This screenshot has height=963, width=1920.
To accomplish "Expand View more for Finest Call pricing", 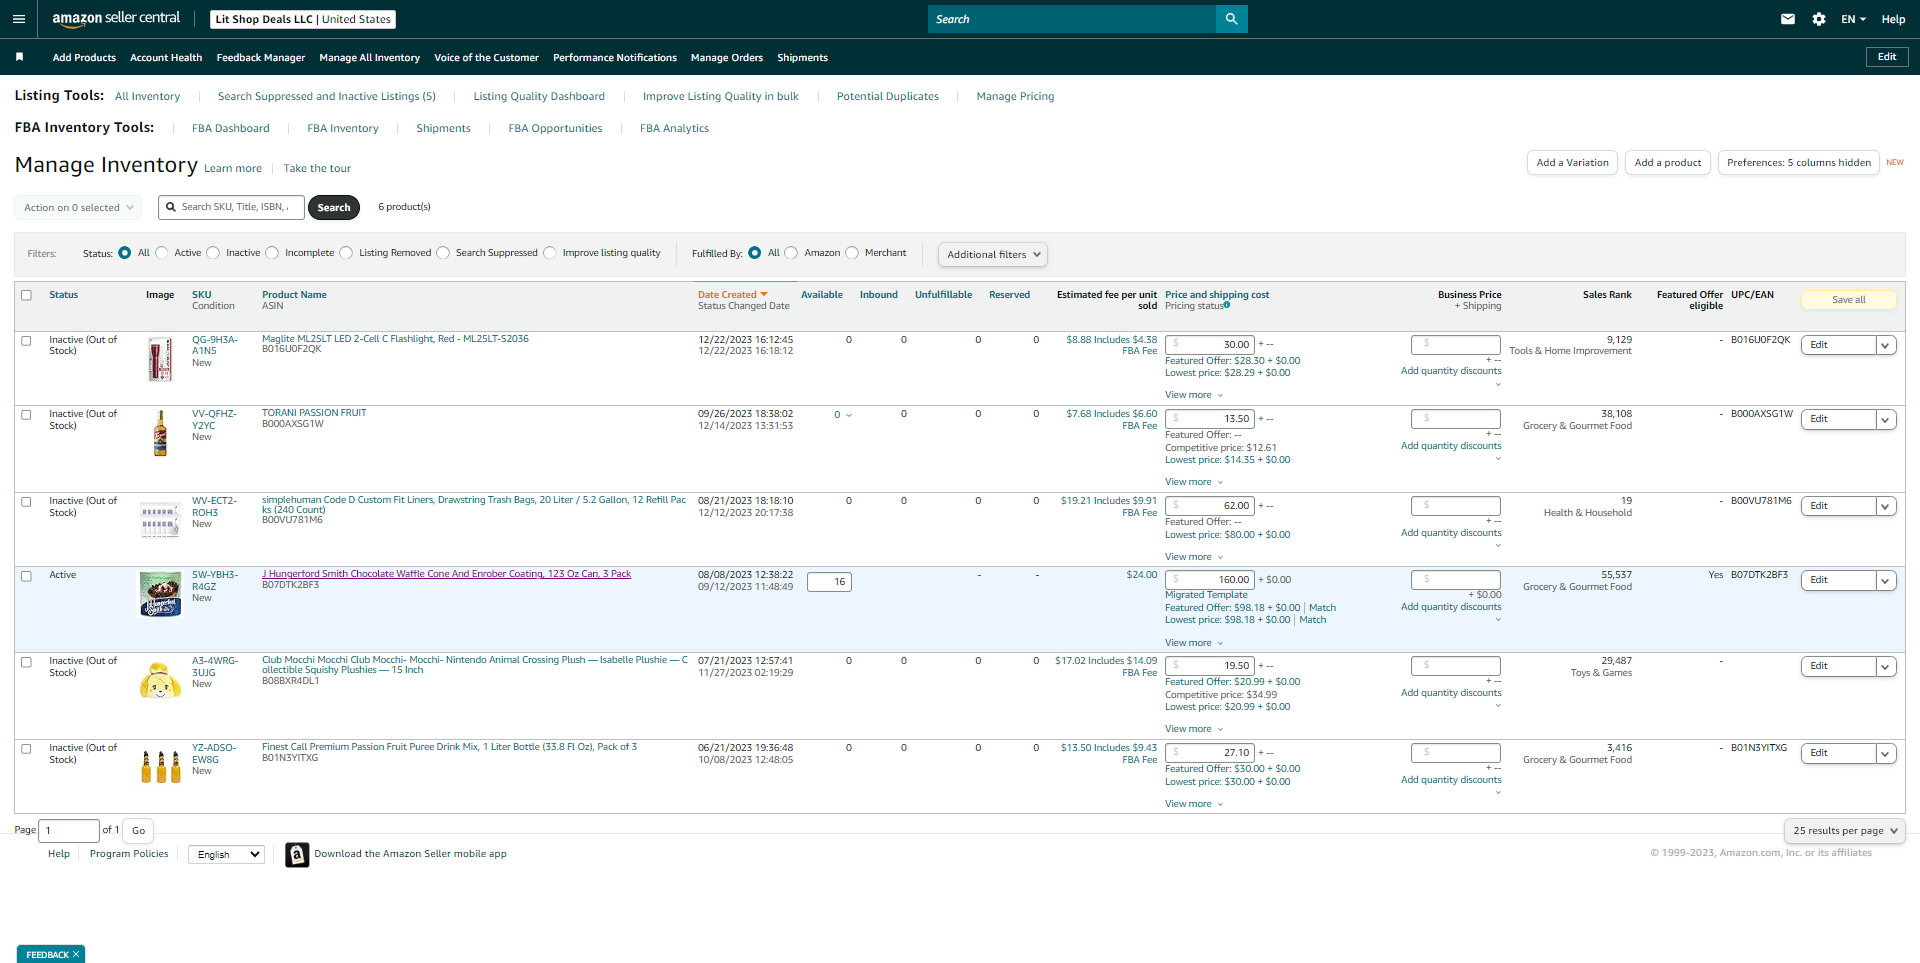I will (x=1194, y=804).
